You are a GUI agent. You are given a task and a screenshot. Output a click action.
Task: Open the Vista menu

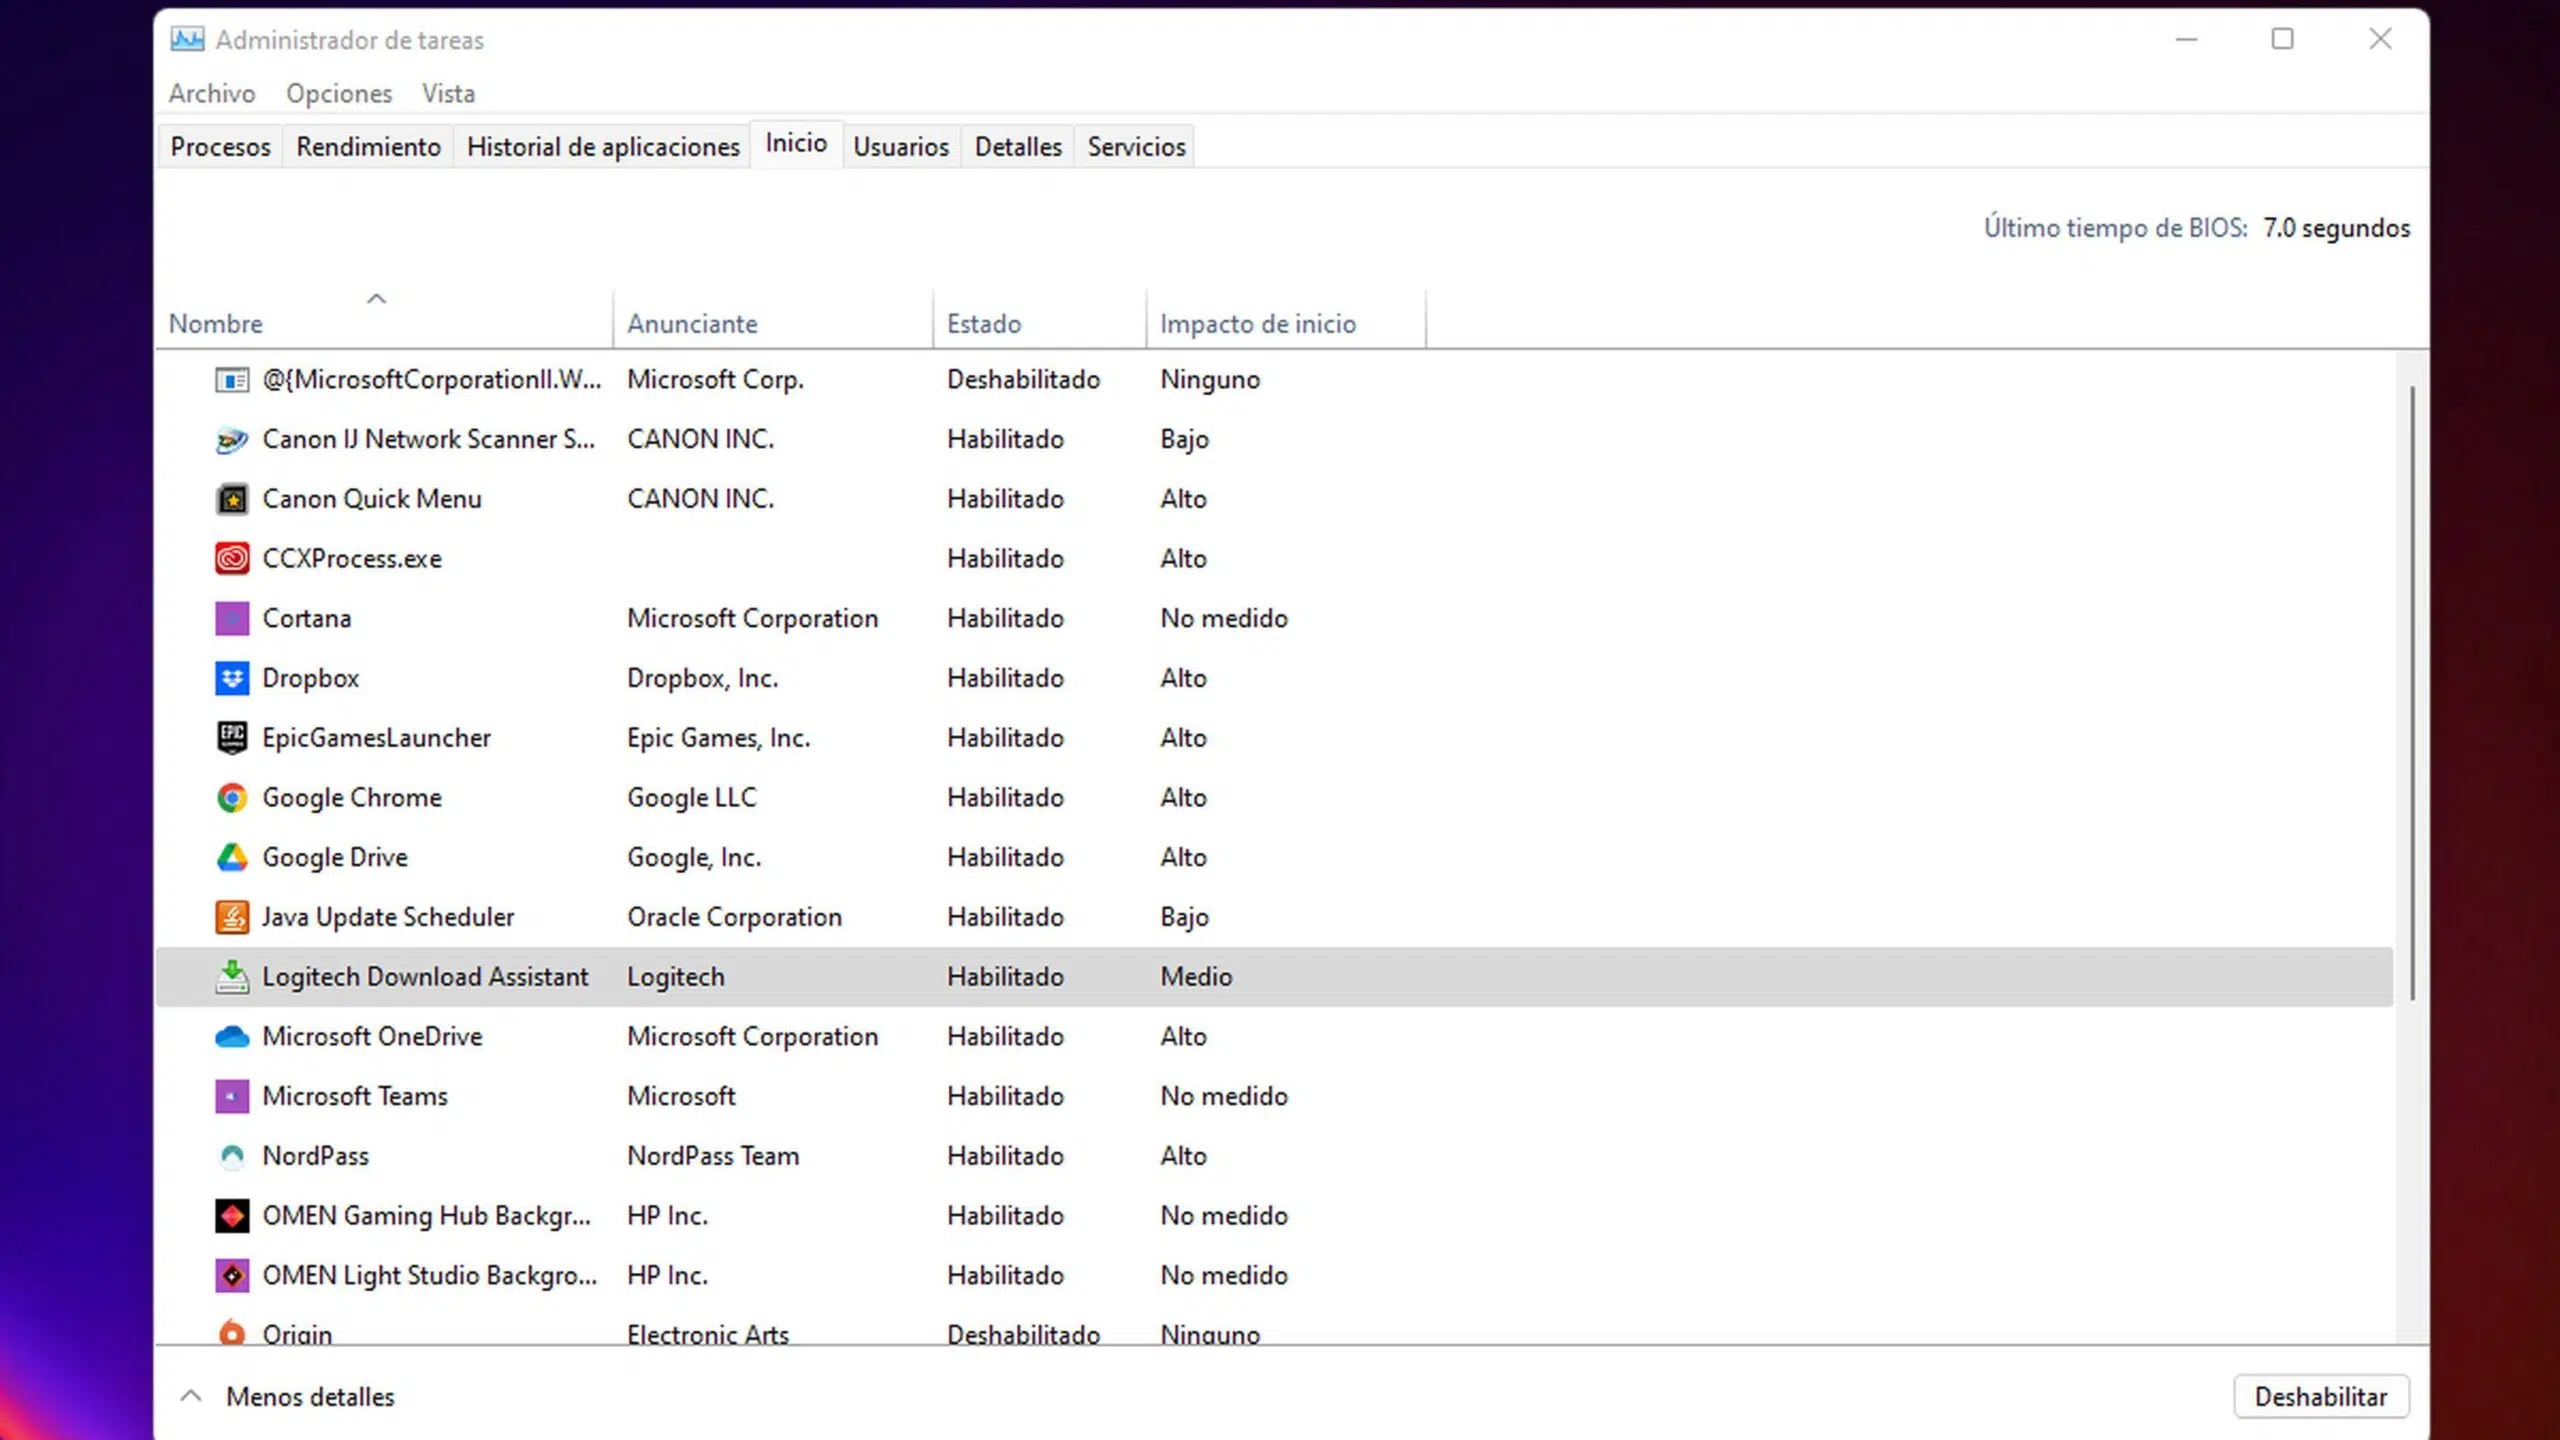click(448, 93)
